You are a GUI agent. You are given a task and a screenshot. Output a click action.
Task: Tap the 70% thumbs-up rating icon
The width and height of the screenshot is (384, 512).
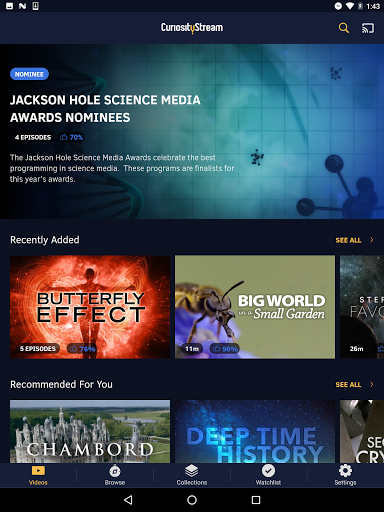(64, 137)
